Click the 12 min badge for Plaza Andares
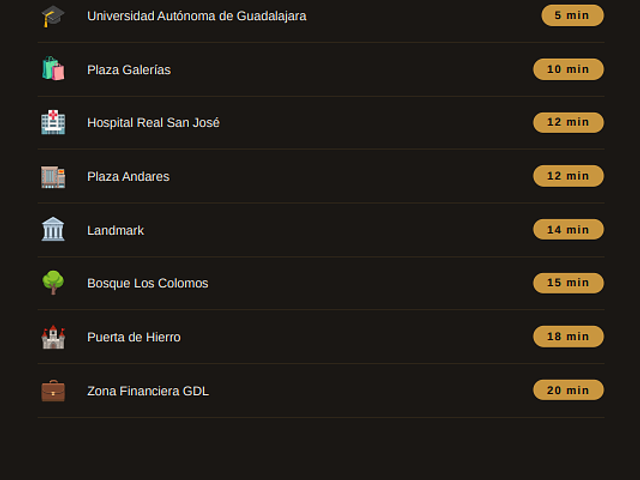This screenshot has height=480, width=640. tap(568, 176)
